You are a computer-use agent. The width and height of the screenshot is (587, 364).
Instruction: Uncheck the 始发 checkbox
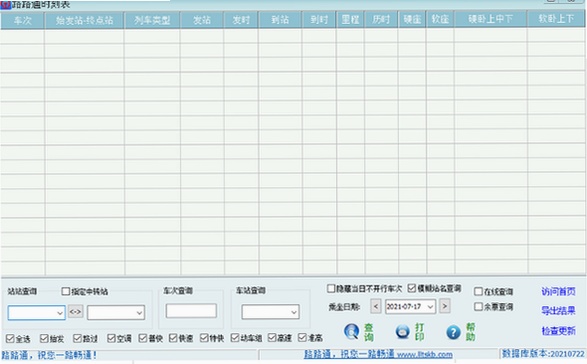pos(44,339)
